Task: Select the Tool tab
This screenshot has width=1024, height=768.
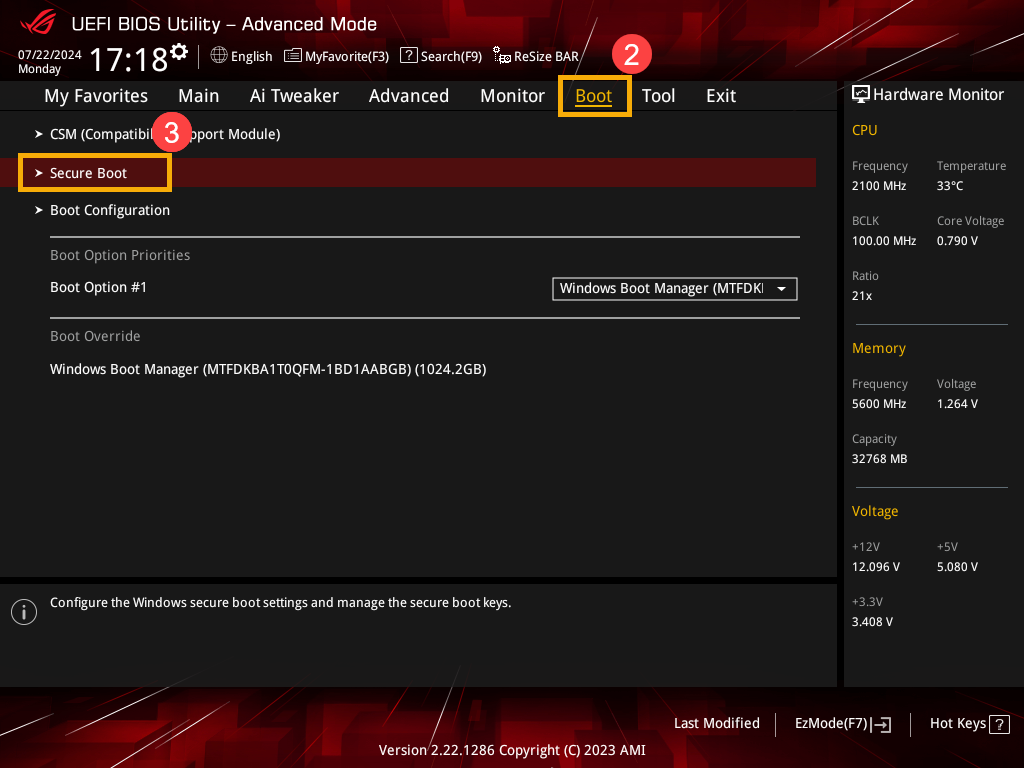Action: click(x=658, y=96)
